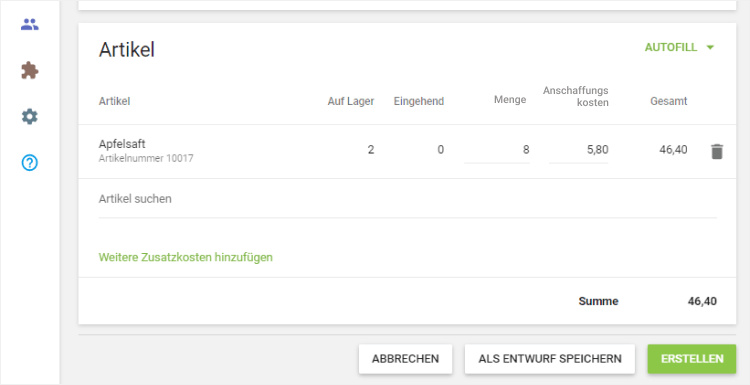Click the Artikel section heading
Image resolution: width=750 pixels, height=385 pixels.
[x=127, y=50]
